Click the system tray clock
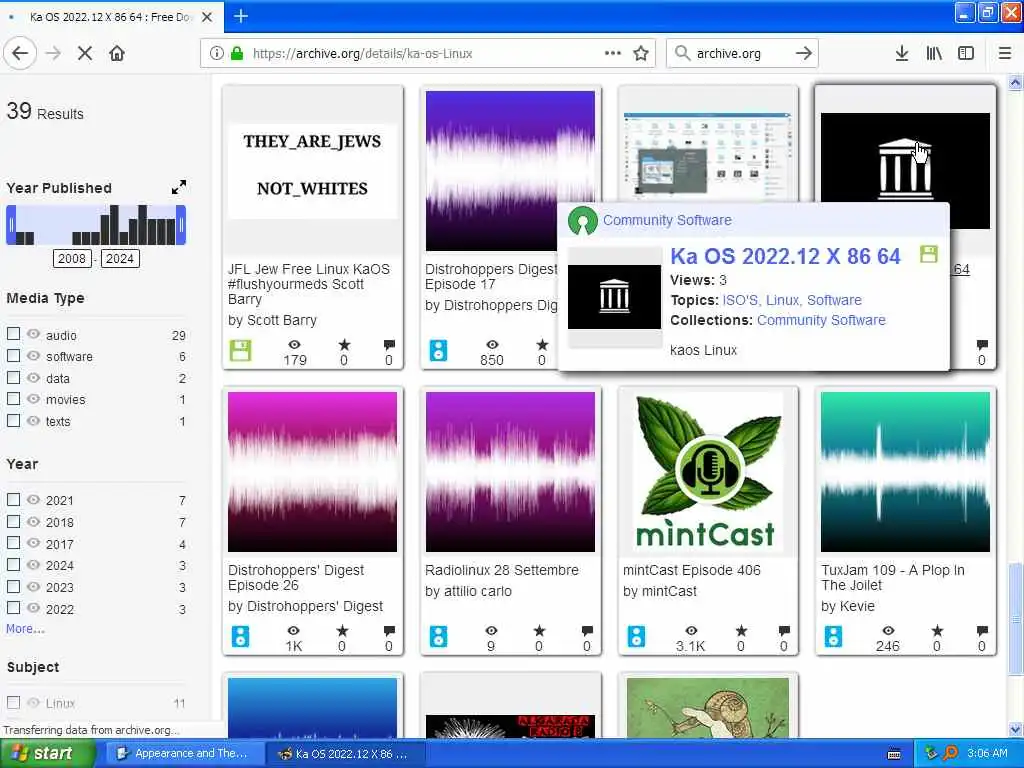This screenshot has width=1024, height=768. click(x=987, y=754)
